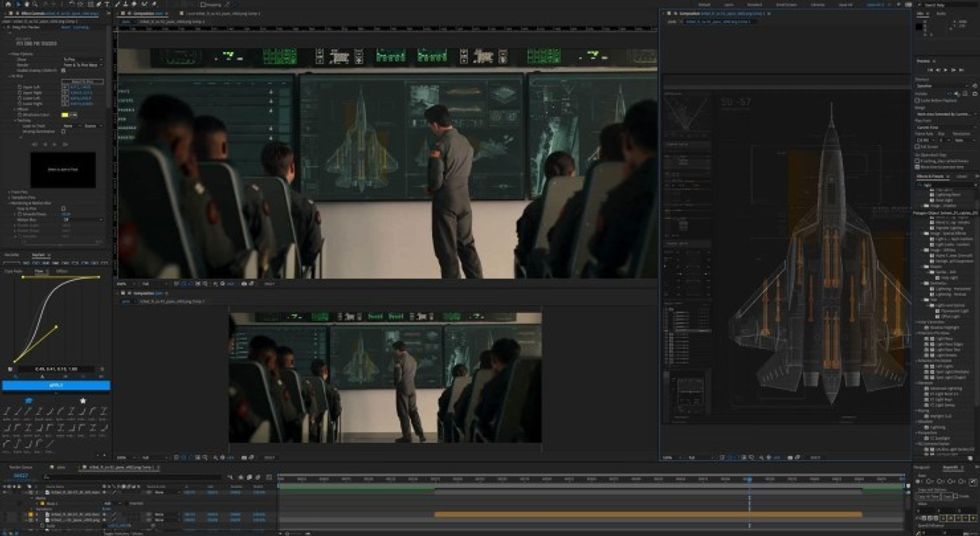Select the Puppet Pin tool
This screenshot has width=980, height=536.
[154, 4]
